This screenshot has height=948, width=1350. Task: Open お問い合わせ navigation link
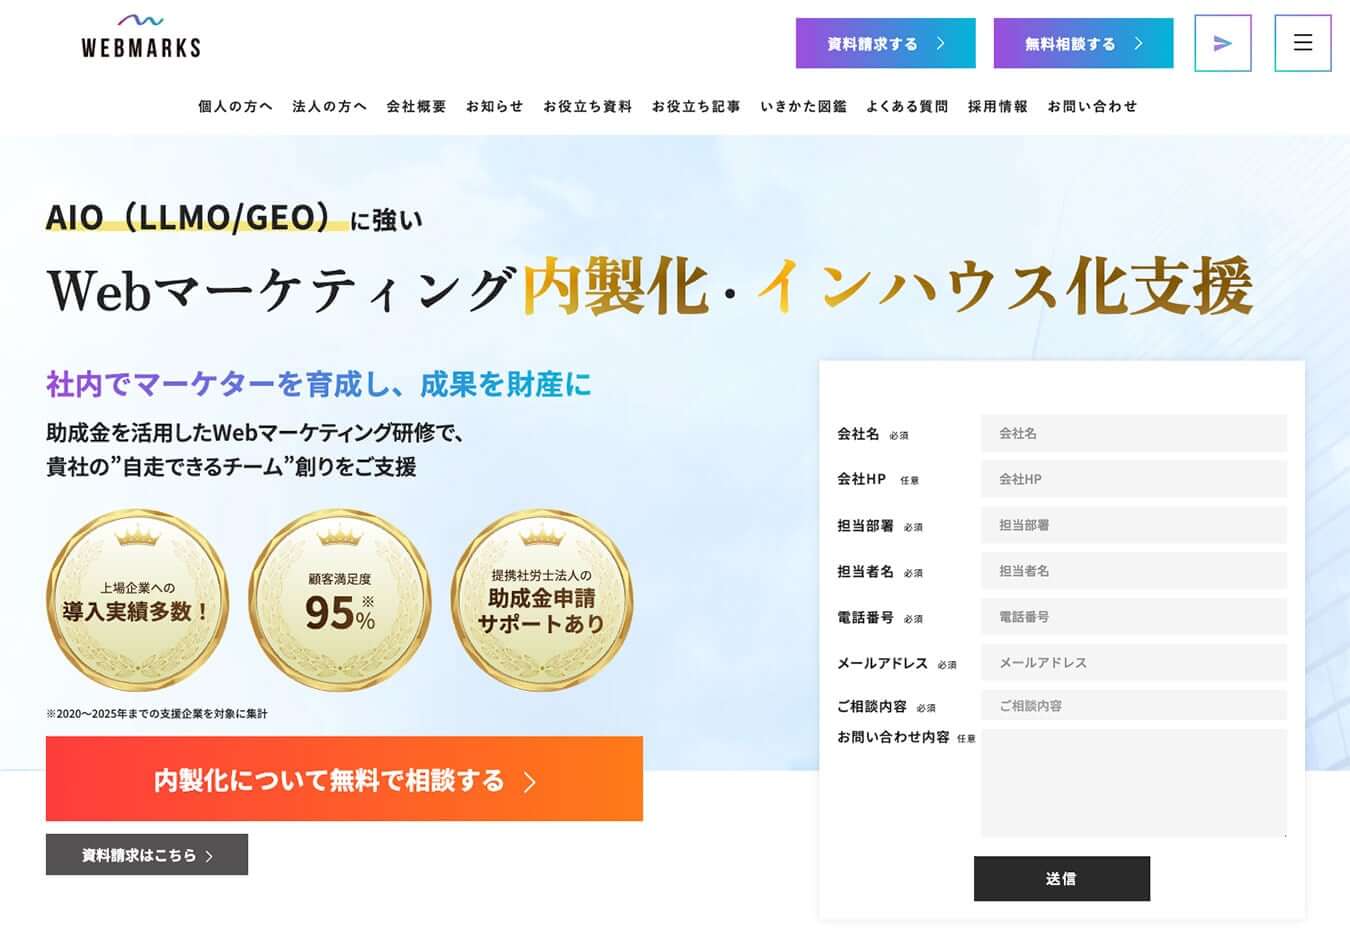[1092, 106]
